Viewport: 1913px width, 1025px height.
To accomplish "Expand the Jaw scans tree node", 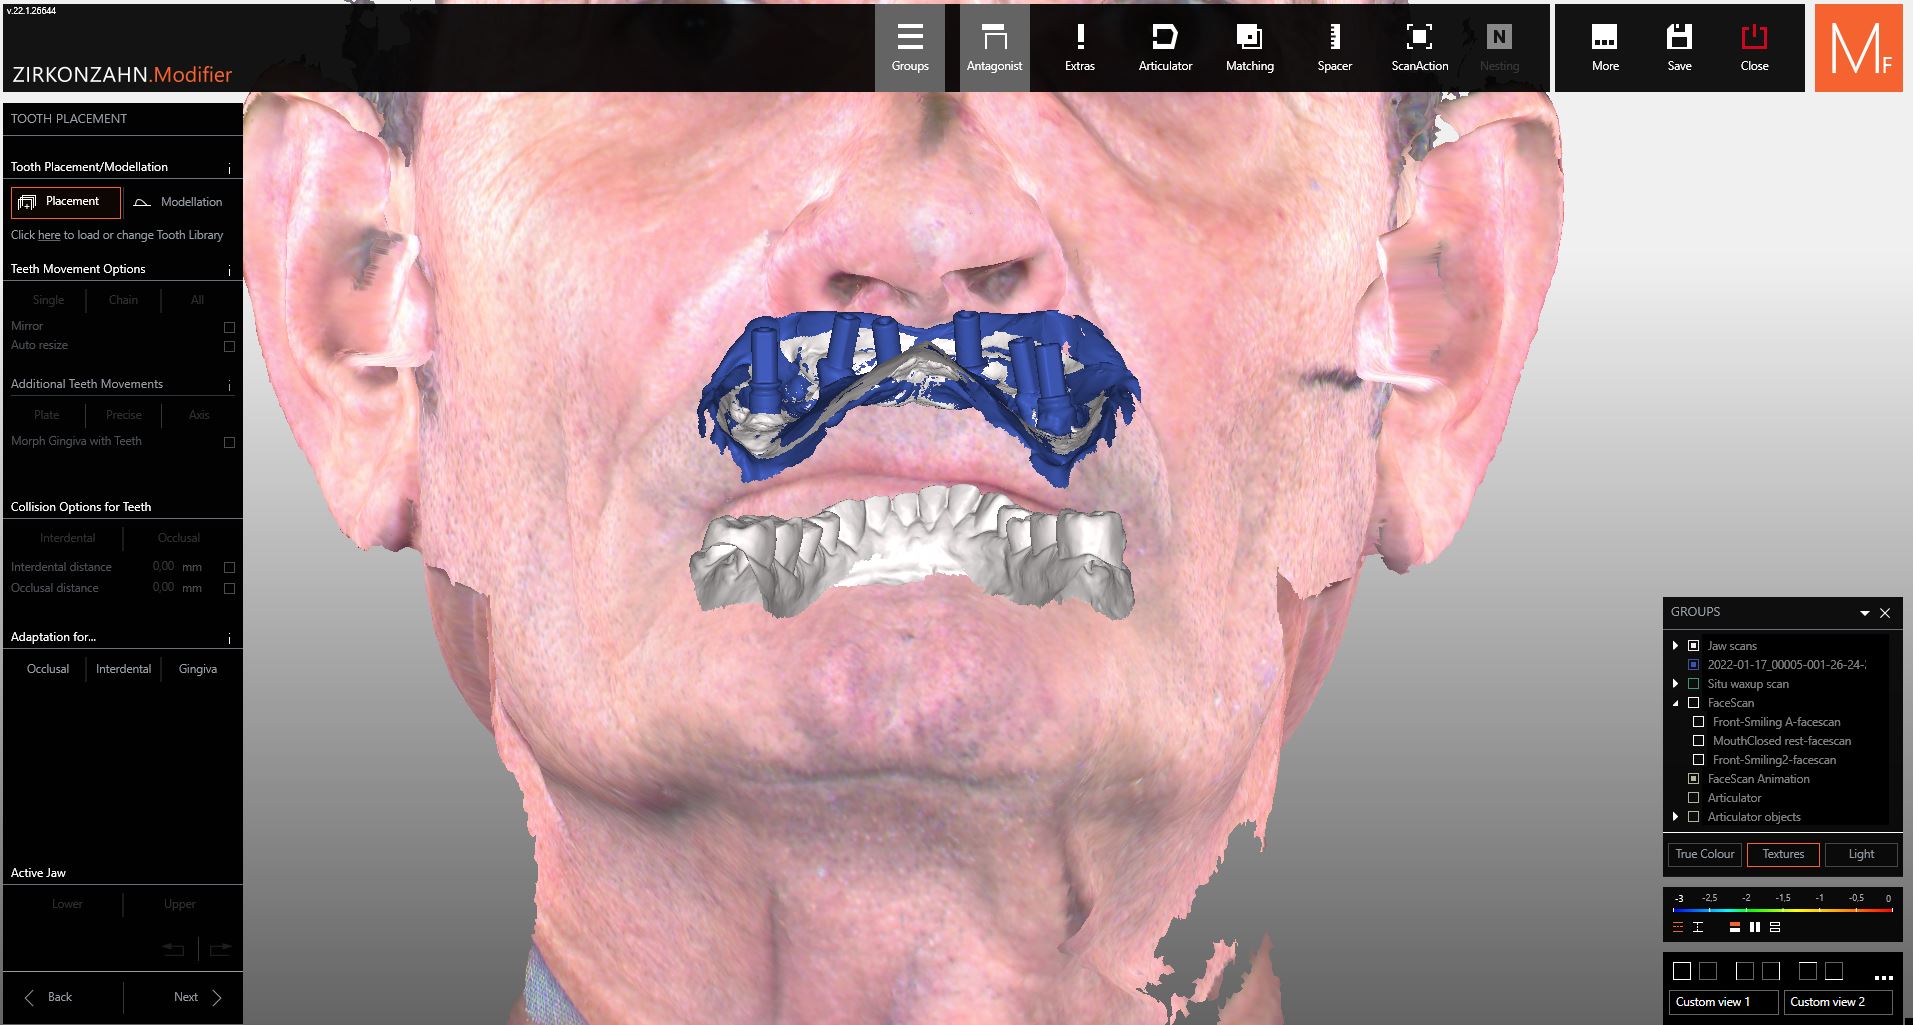I will [x=1676, y=646].
